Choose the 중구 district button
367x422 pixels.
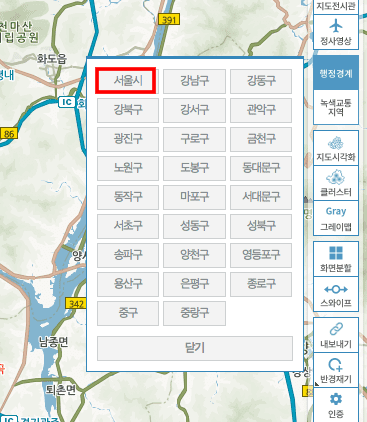pos(128,313)
